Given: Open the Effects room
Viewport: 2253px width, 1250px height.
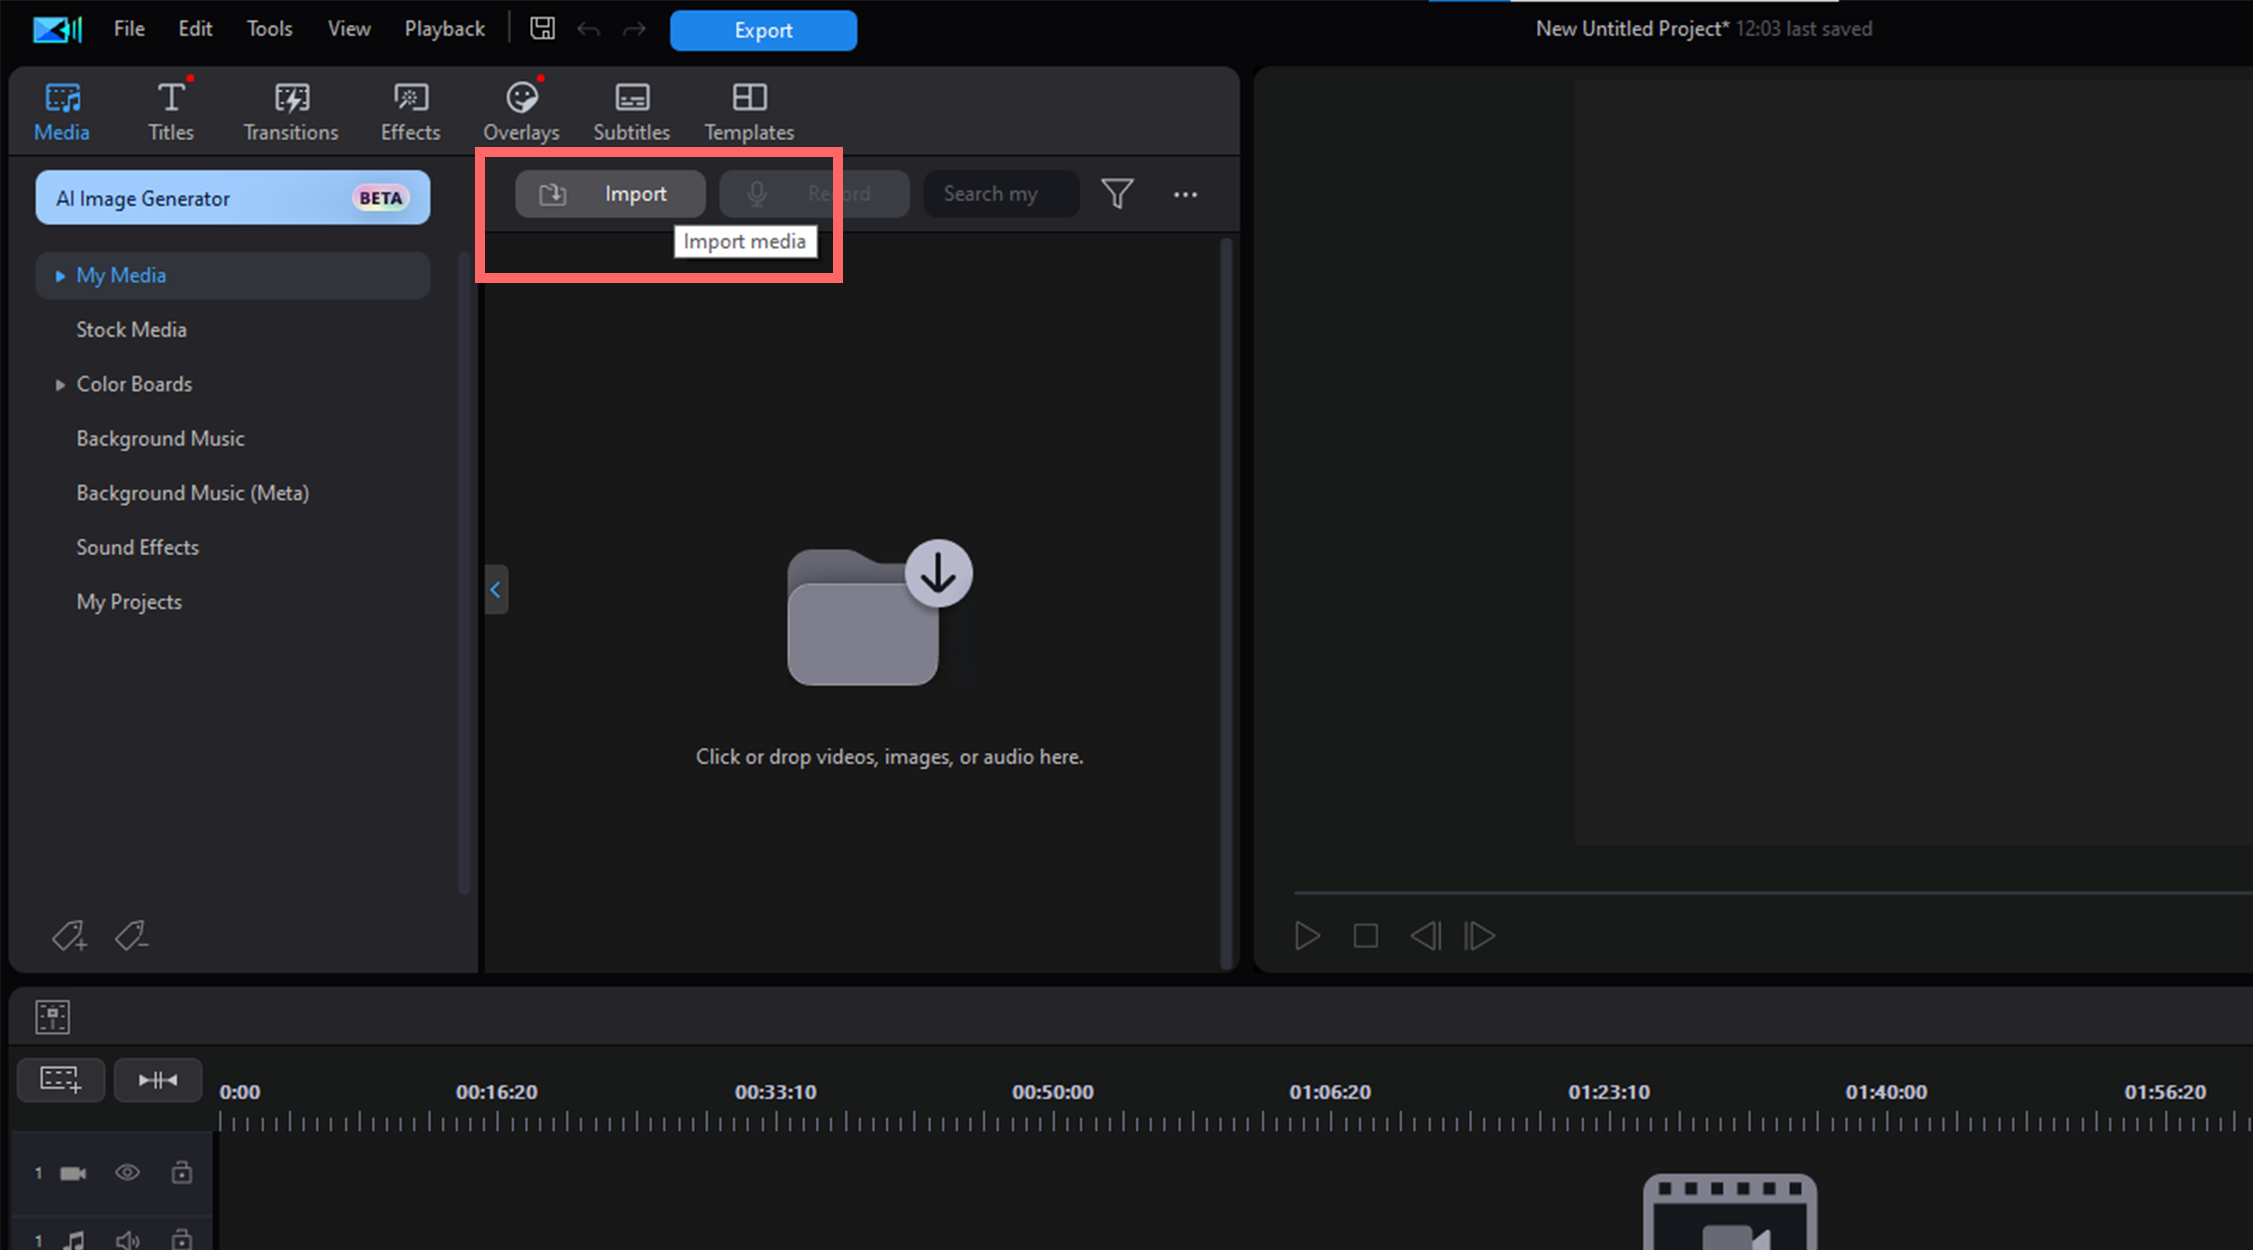Looking at the screenshot, I should pos(410,112).
